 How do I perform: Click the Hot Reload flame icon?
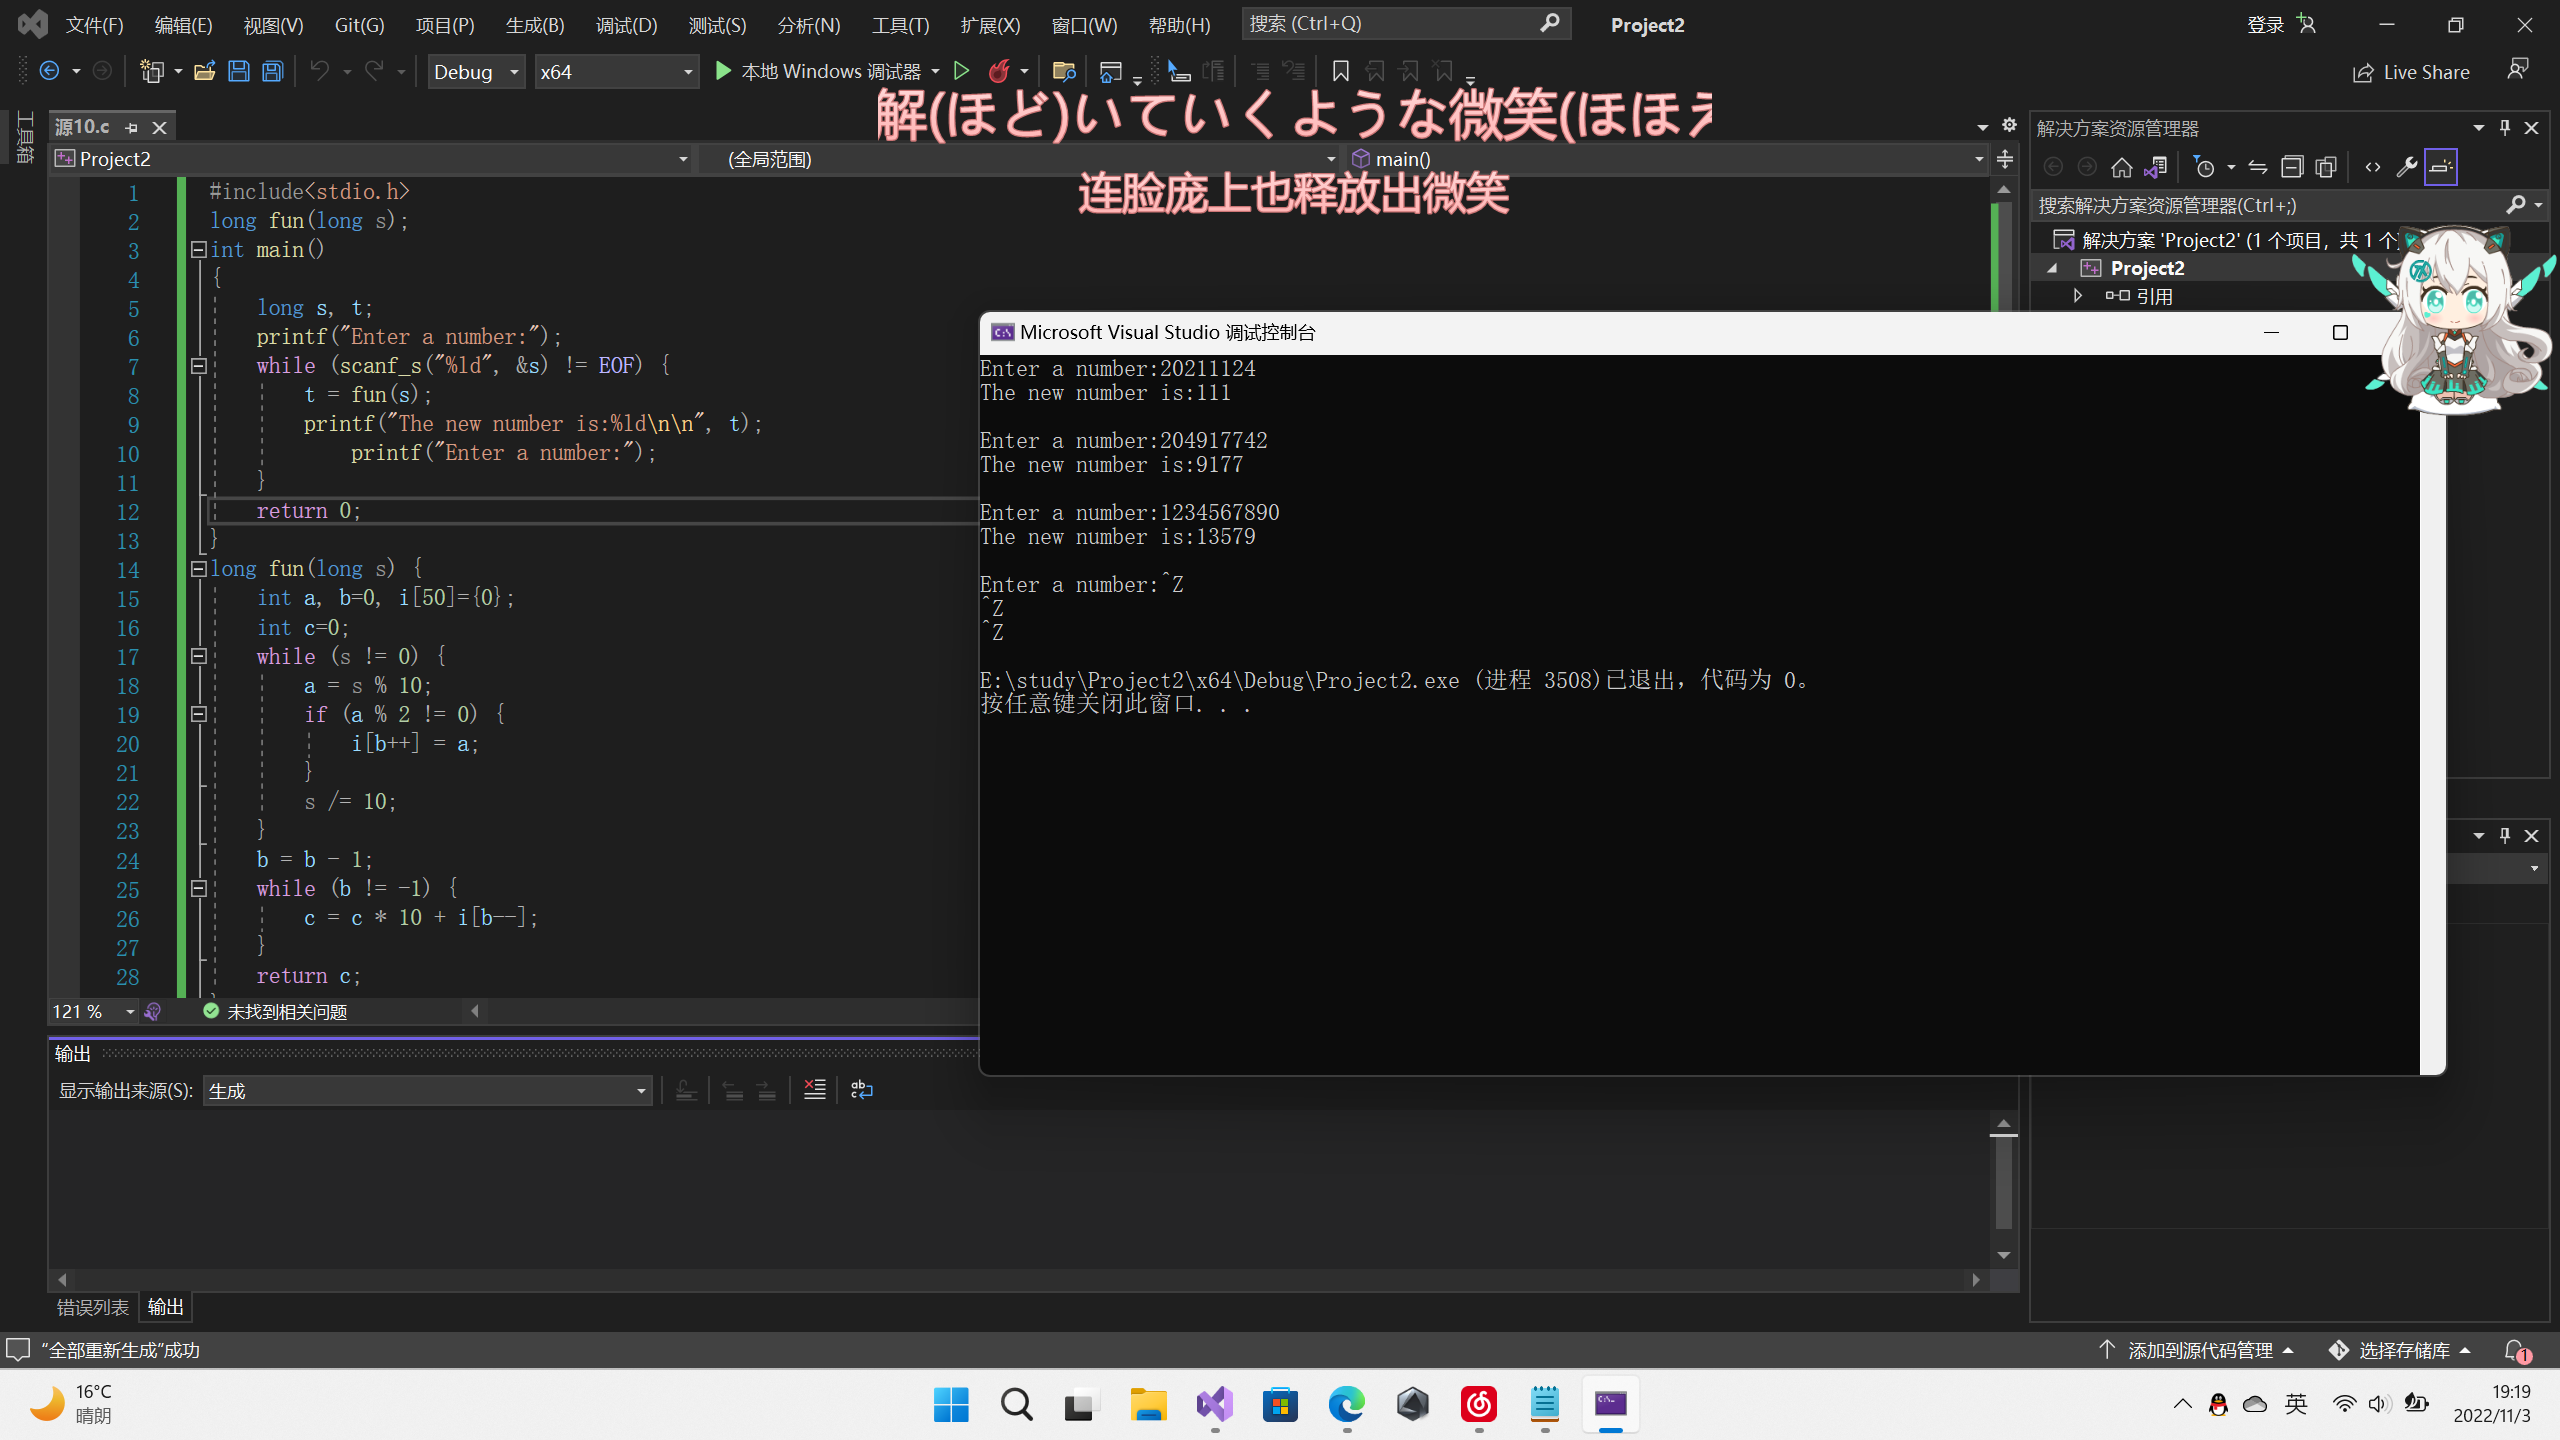point(998,71)
